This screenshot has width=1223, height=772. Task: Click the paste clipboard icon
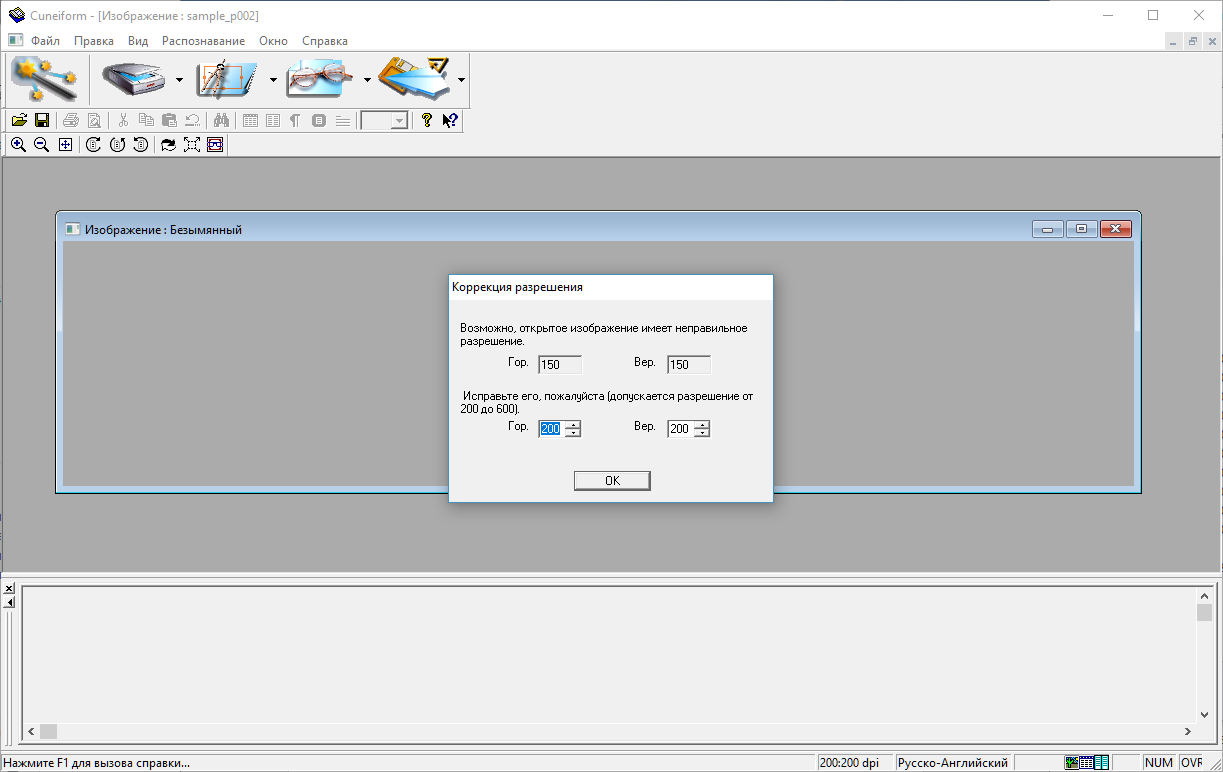click(x=169, y=120)
